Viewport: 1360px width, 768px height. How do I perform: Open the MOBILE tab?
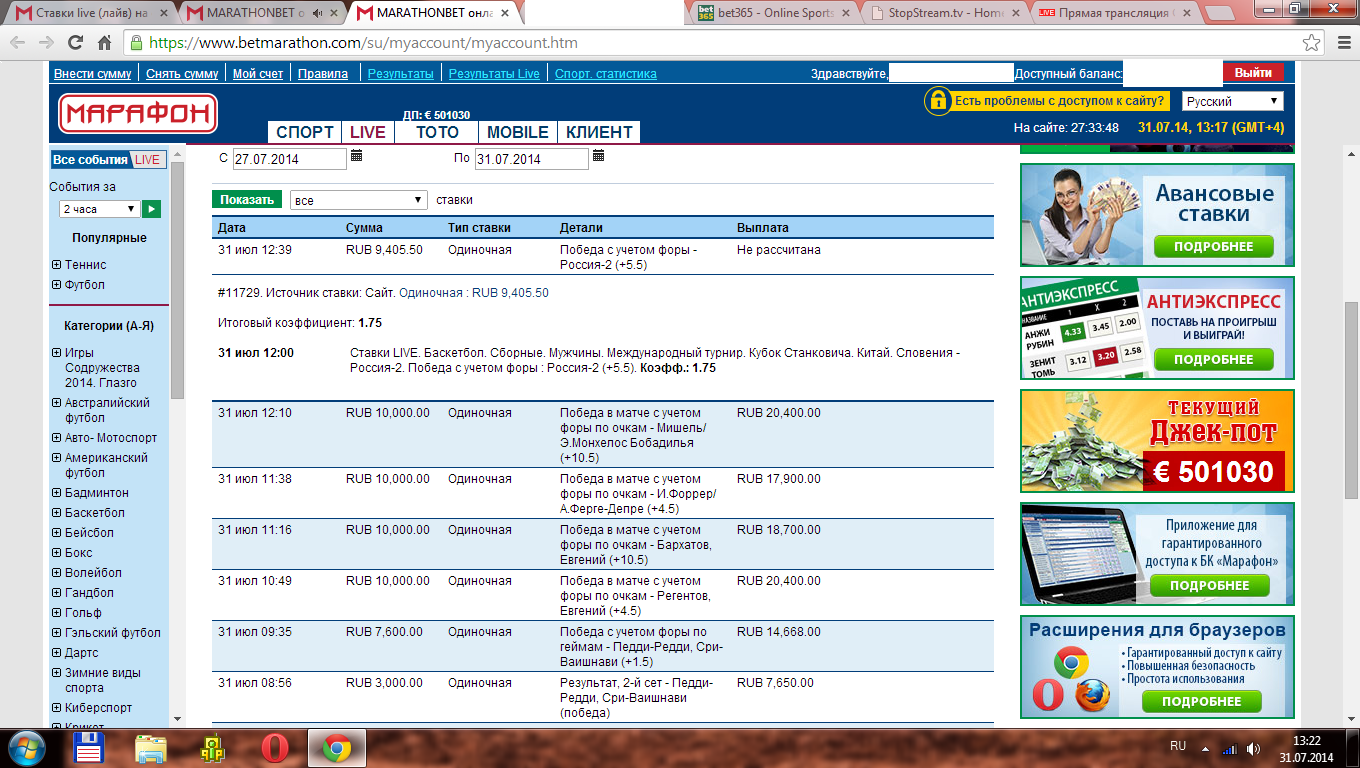tap(518, 132)
